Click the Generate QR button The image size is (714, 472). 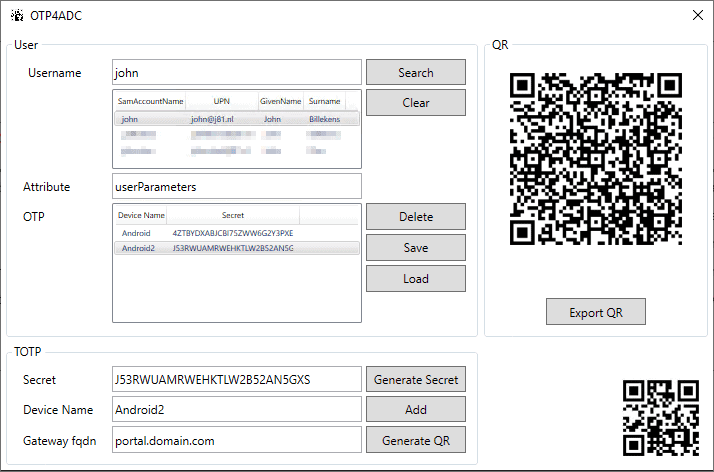416,441
